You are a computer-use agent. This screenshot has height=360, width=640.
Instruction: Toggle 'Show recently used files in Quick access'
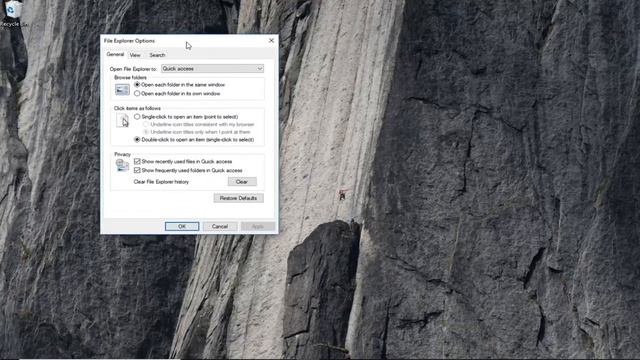click(x=183, y=162)
